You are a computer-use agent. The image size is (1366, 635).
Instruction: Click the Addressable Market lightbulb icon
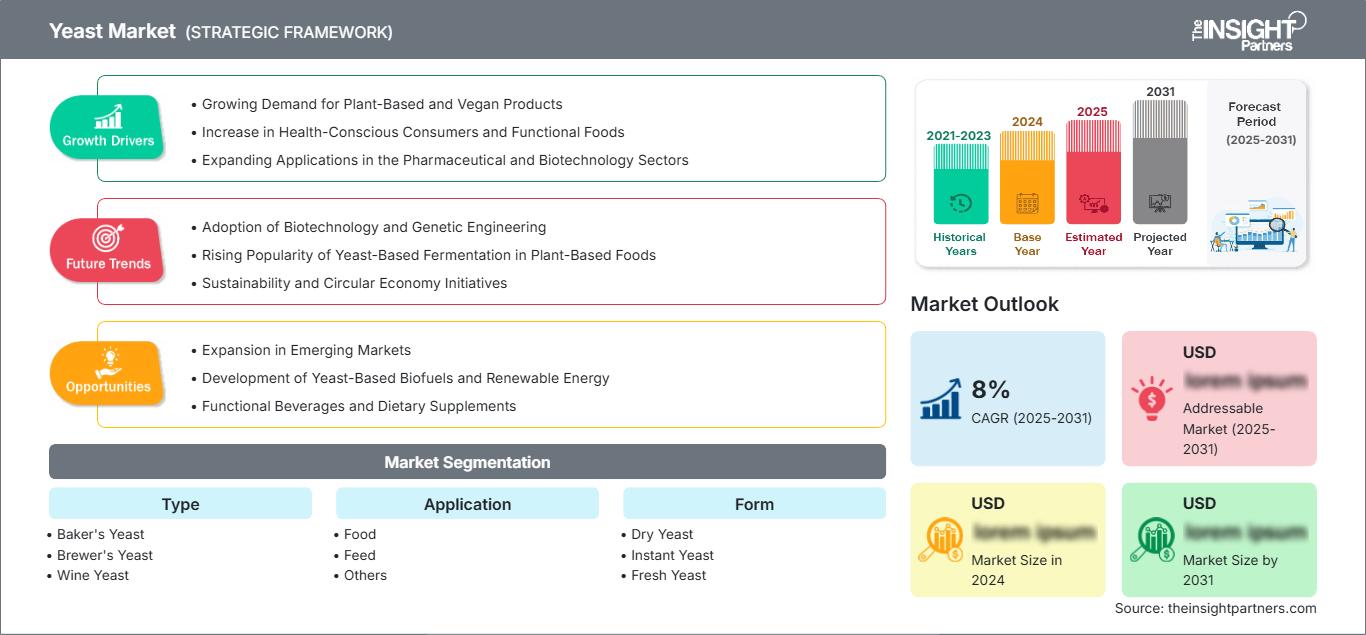coord(1152,398)
